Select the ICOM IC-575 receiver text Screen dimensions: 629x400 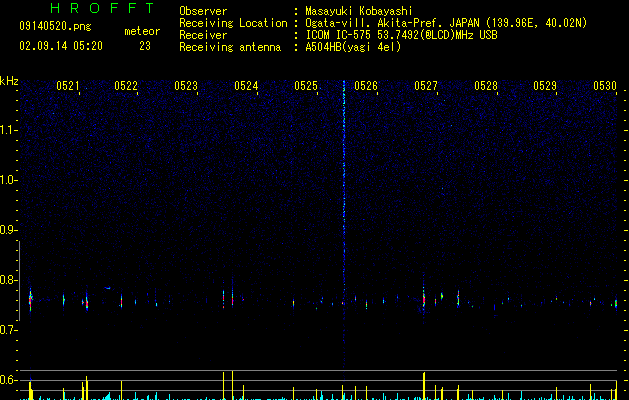tap(401, 35)
